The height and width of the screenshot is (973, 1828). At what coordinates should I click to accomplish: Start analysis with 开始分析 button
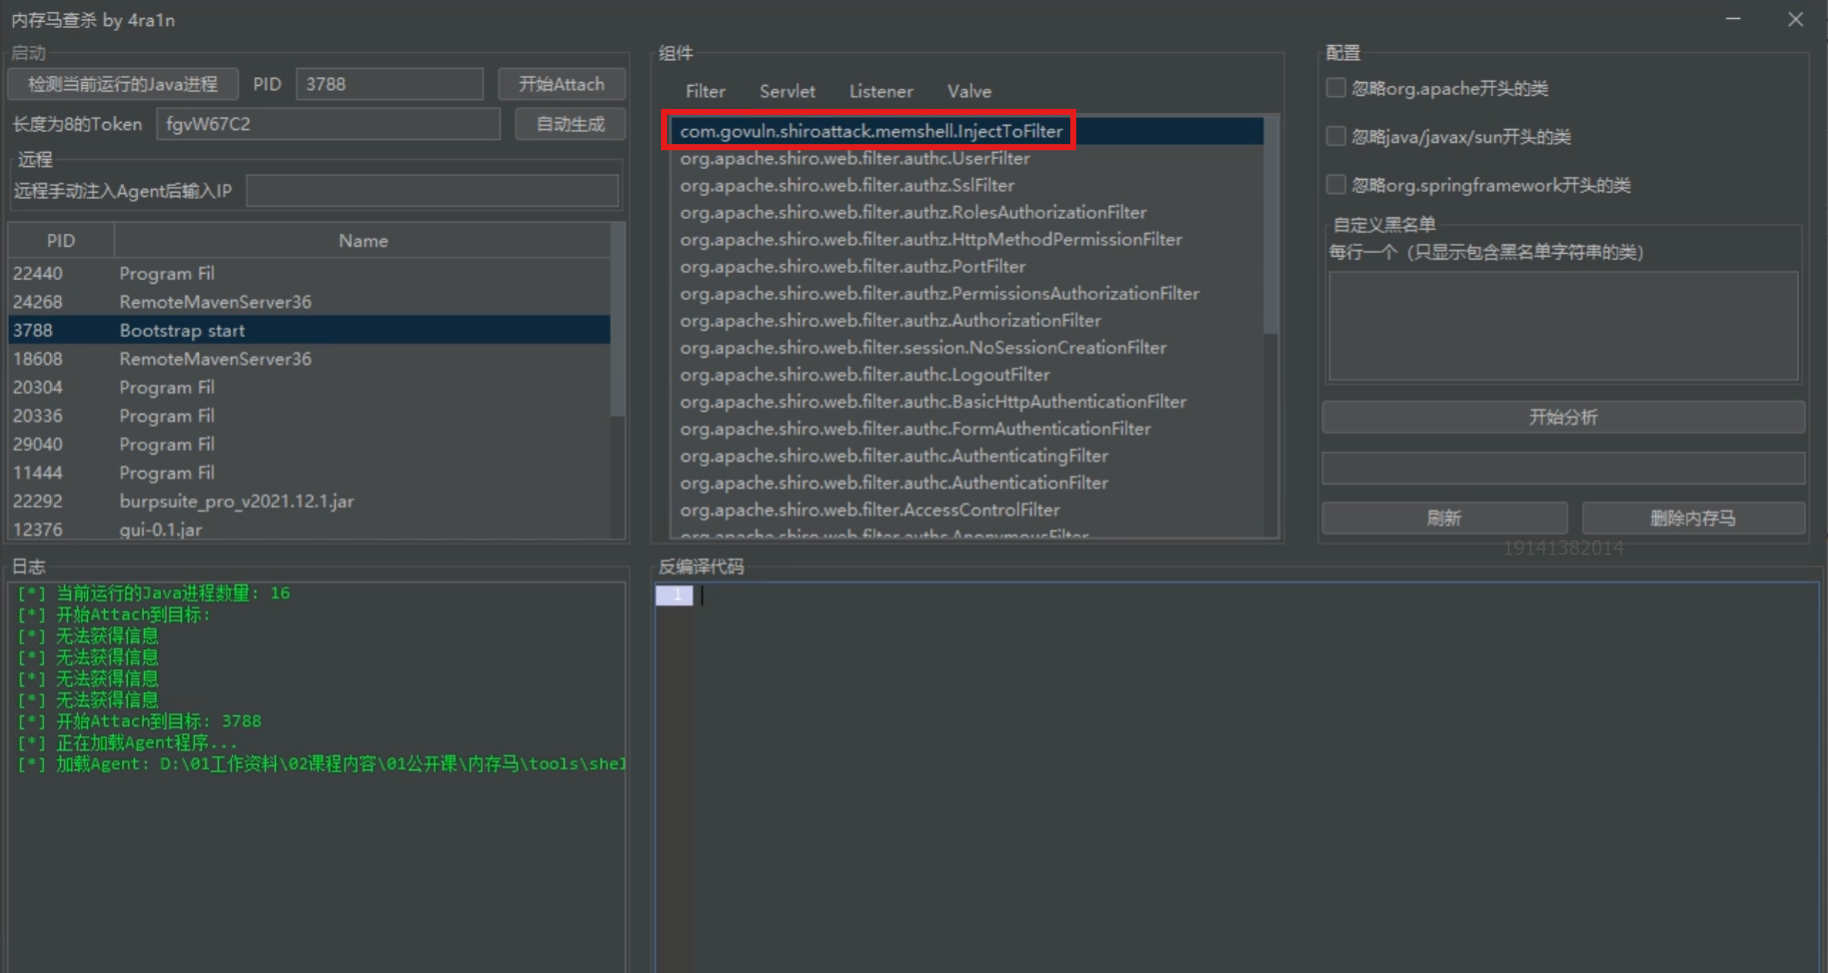click(x=1562, y=417)
